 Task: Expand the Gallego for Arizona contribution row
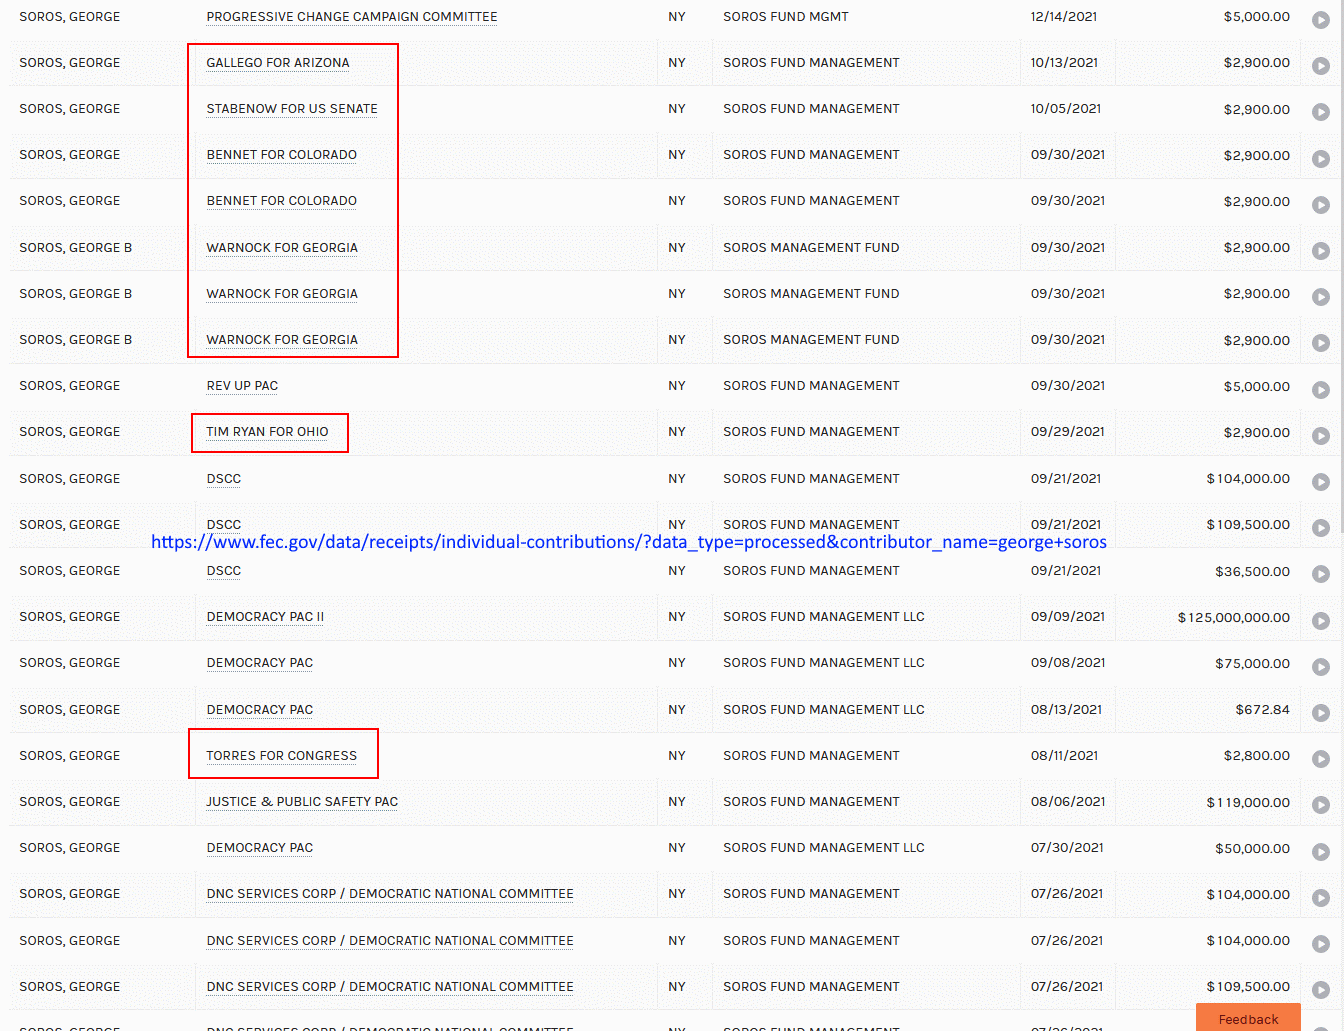(x=1321, y=66)
